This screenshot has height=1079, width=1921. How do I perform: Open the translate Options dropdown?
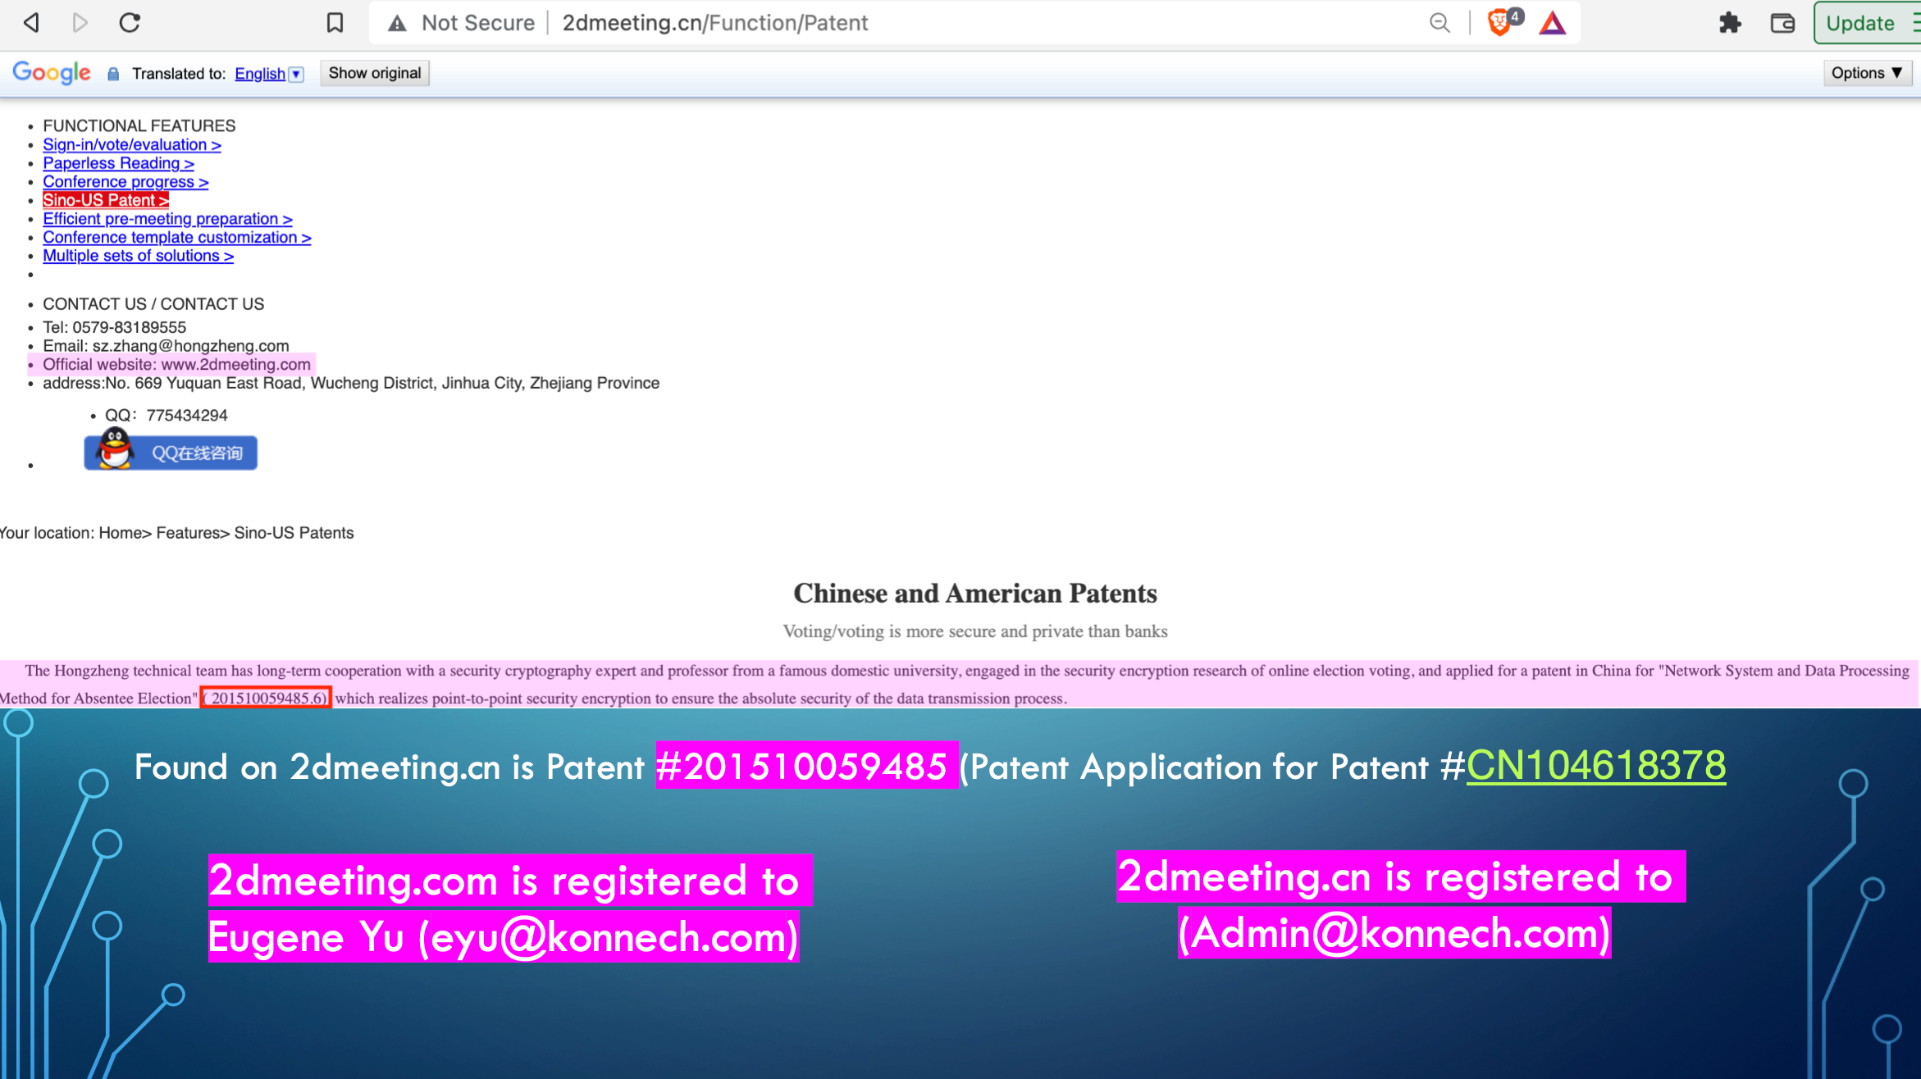pos(1866,73)
